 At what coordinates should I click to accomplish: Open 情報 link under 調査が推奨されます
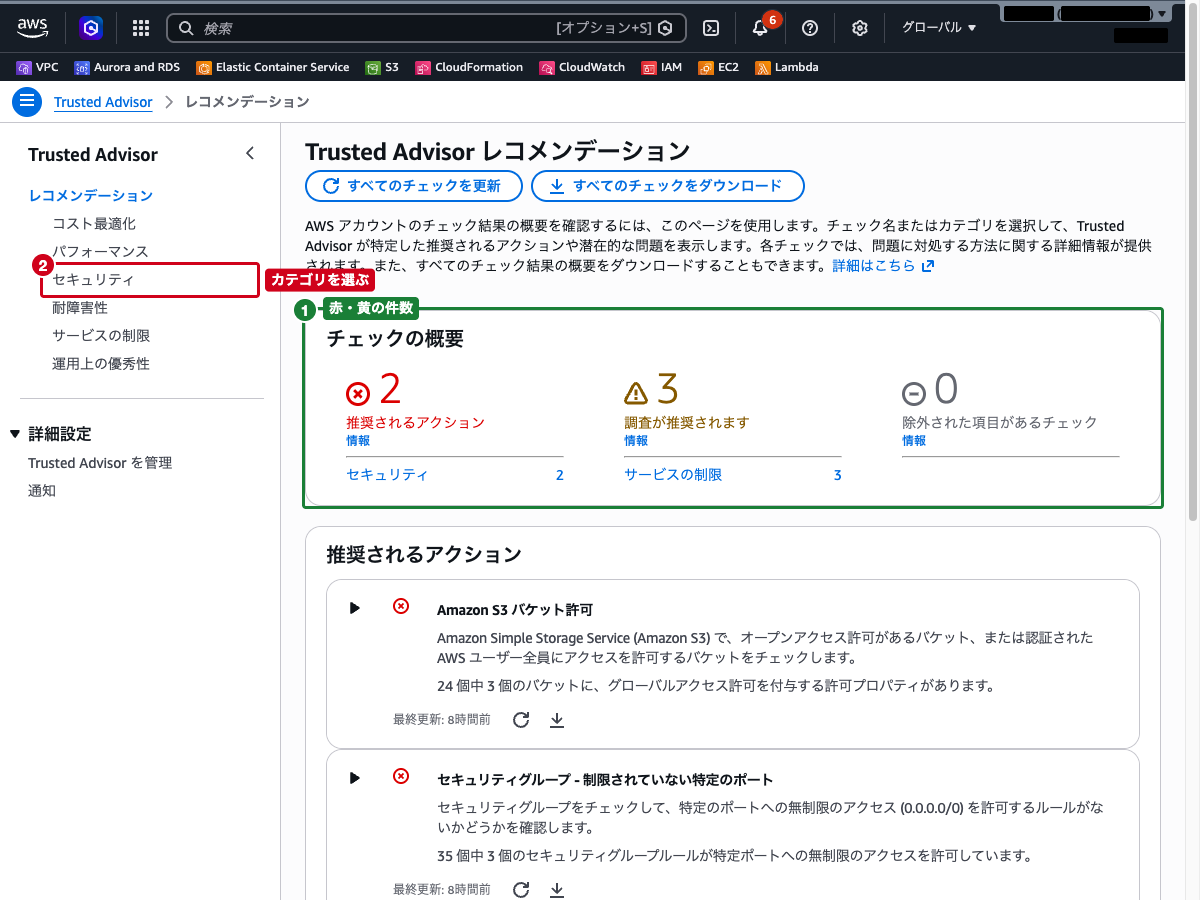point(636,440)
